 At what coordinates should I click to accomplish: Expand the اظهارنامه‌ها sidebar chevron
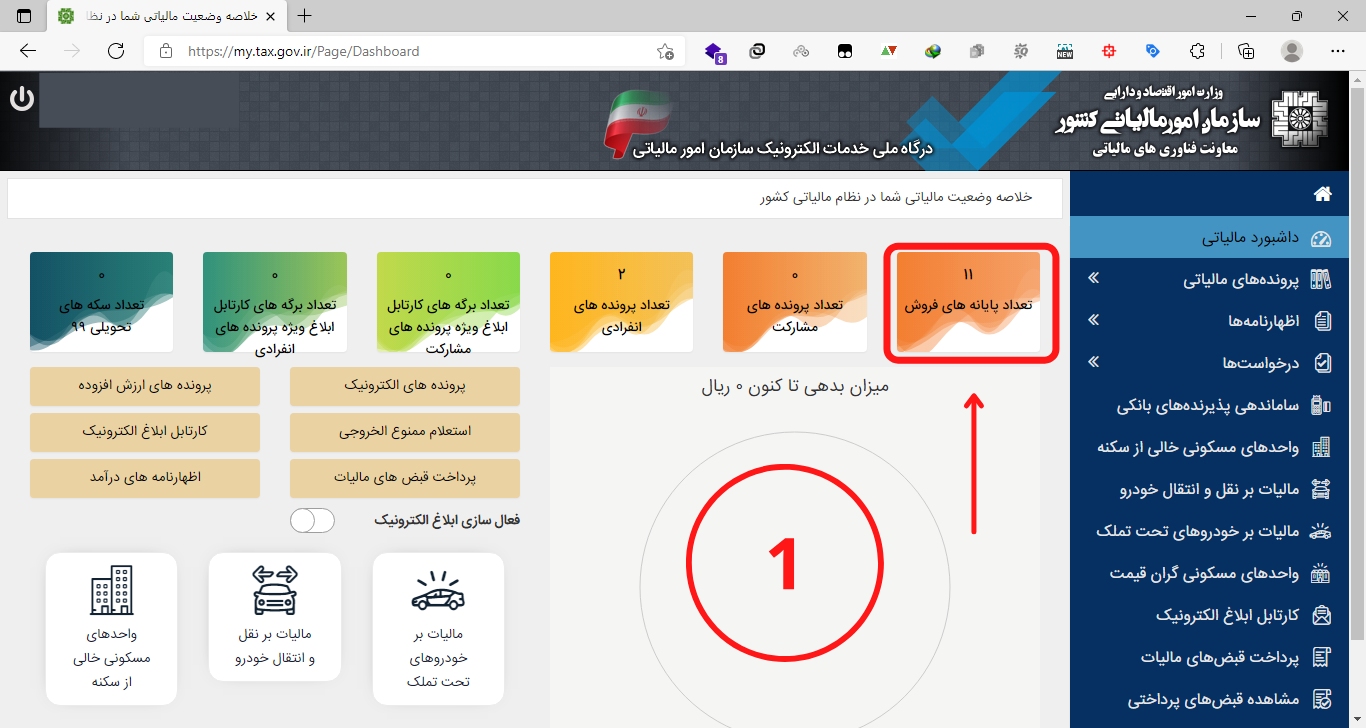point(1093,320)
